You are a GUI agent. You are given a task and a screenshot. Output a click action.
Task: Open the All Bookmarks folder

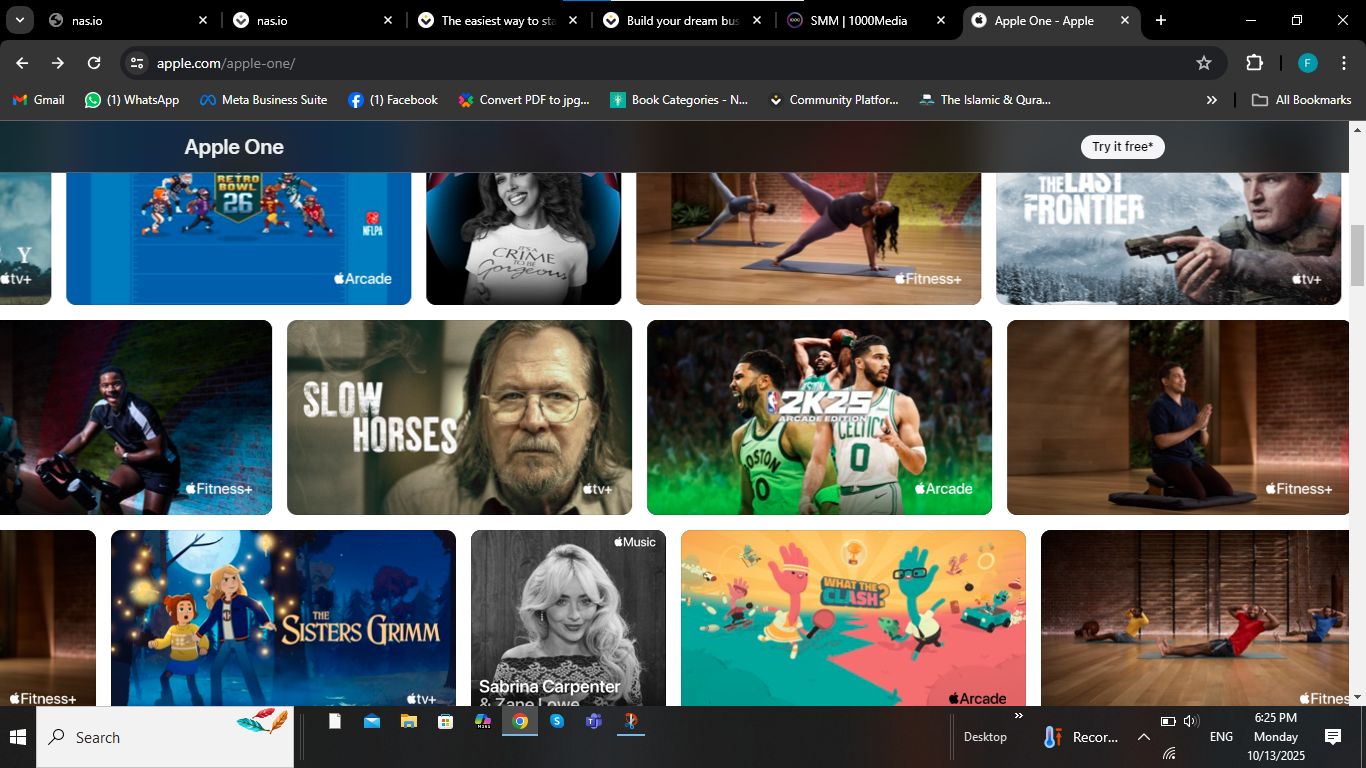(1302, 100)
